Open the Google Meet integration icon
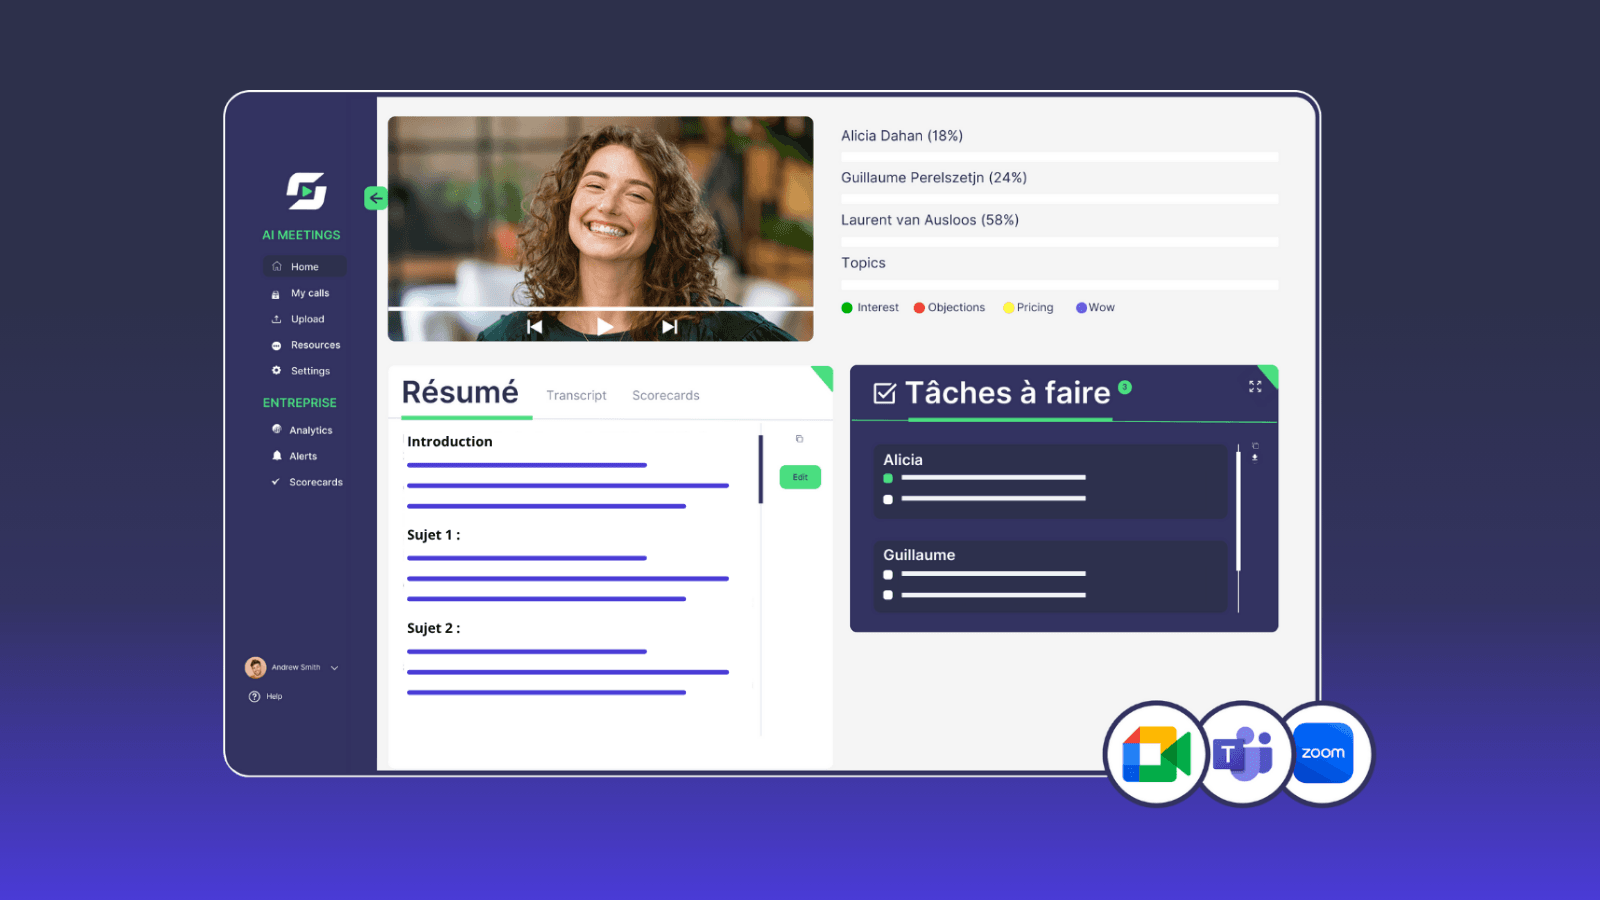This screenshot has height=900, width=1600. 1156,754
